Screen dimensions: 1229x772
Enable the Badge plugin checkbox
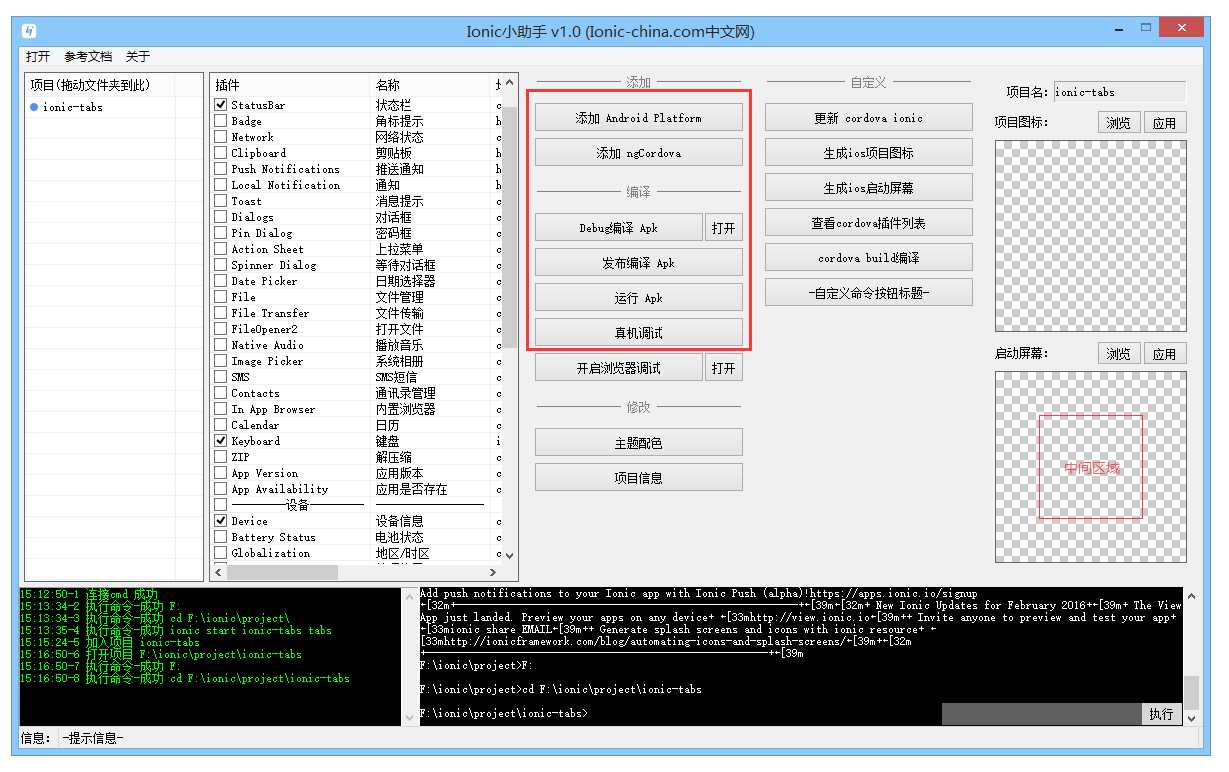(x=221, y=121)
